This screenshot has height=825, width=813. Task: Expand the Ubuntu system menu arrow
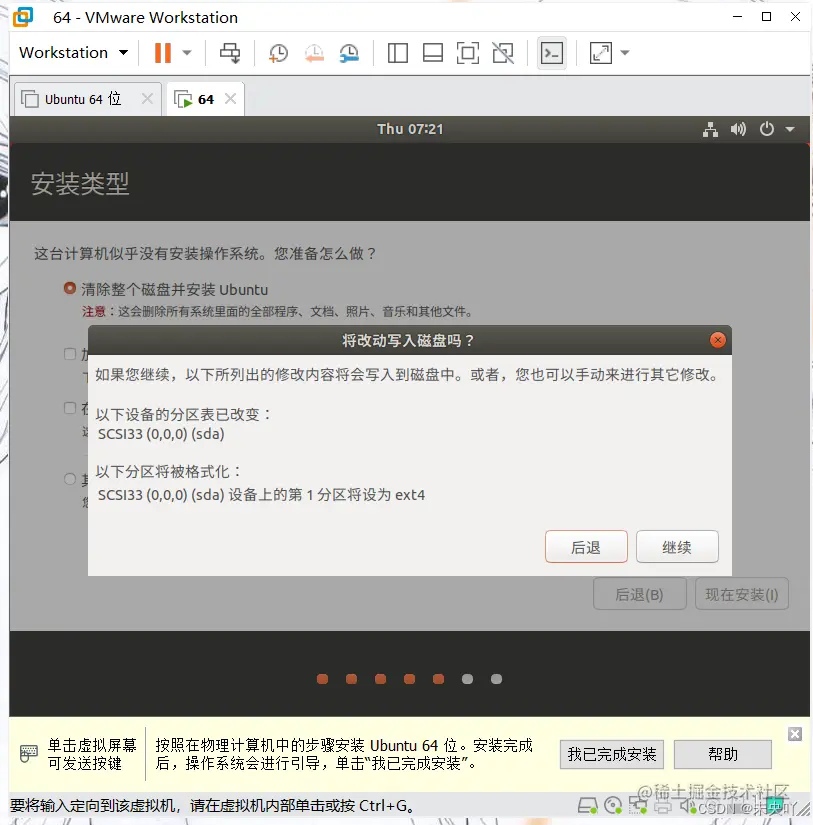(790, 129)
